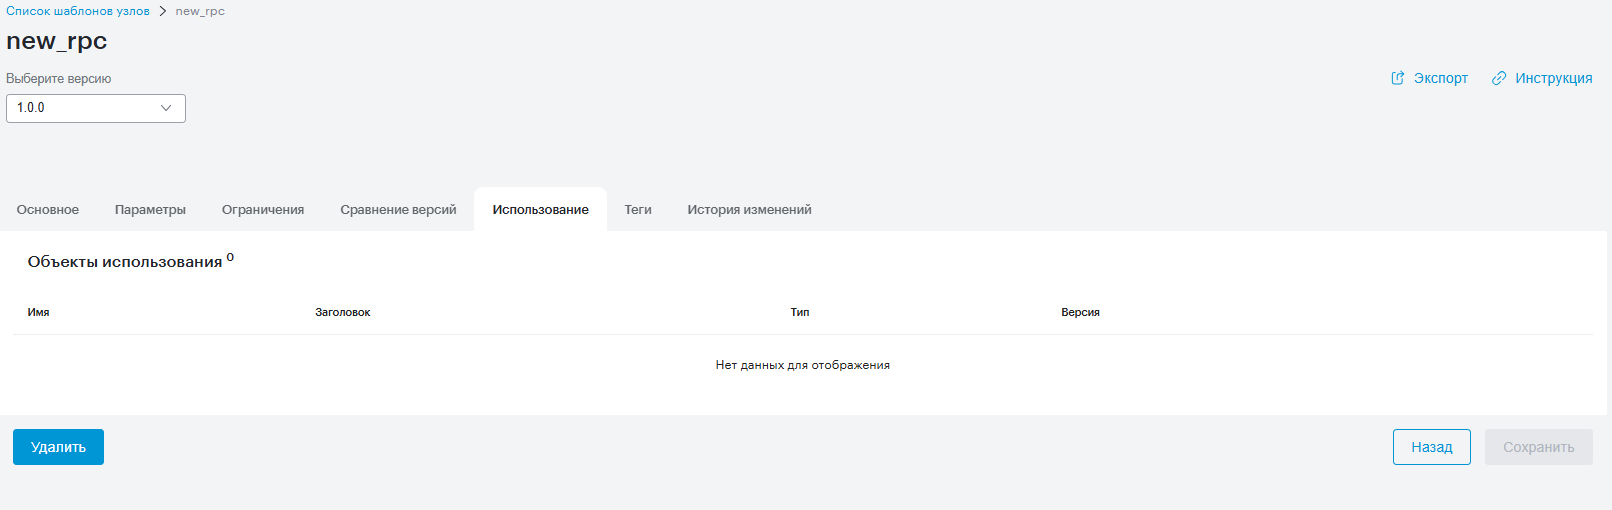Click the 'Нет данных для отображения' message
Screen dimensions: 1612x510
pyautogui.click(x=803, y=365)
